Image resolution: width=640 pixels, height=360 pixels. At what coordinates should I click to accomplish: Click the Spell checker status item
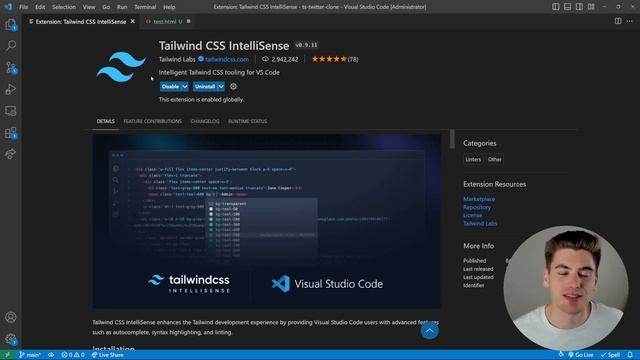click(x=610, y=355)
